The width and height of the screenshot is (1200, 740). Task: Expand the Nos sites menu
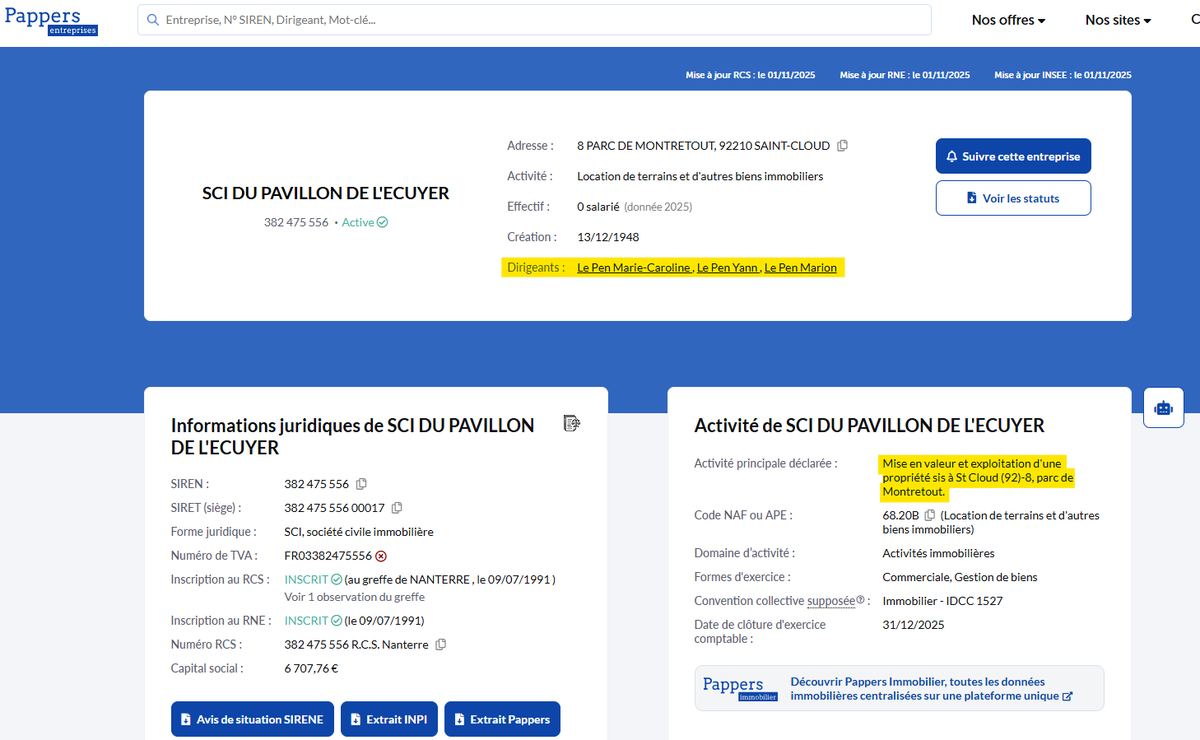point(1118,20)
